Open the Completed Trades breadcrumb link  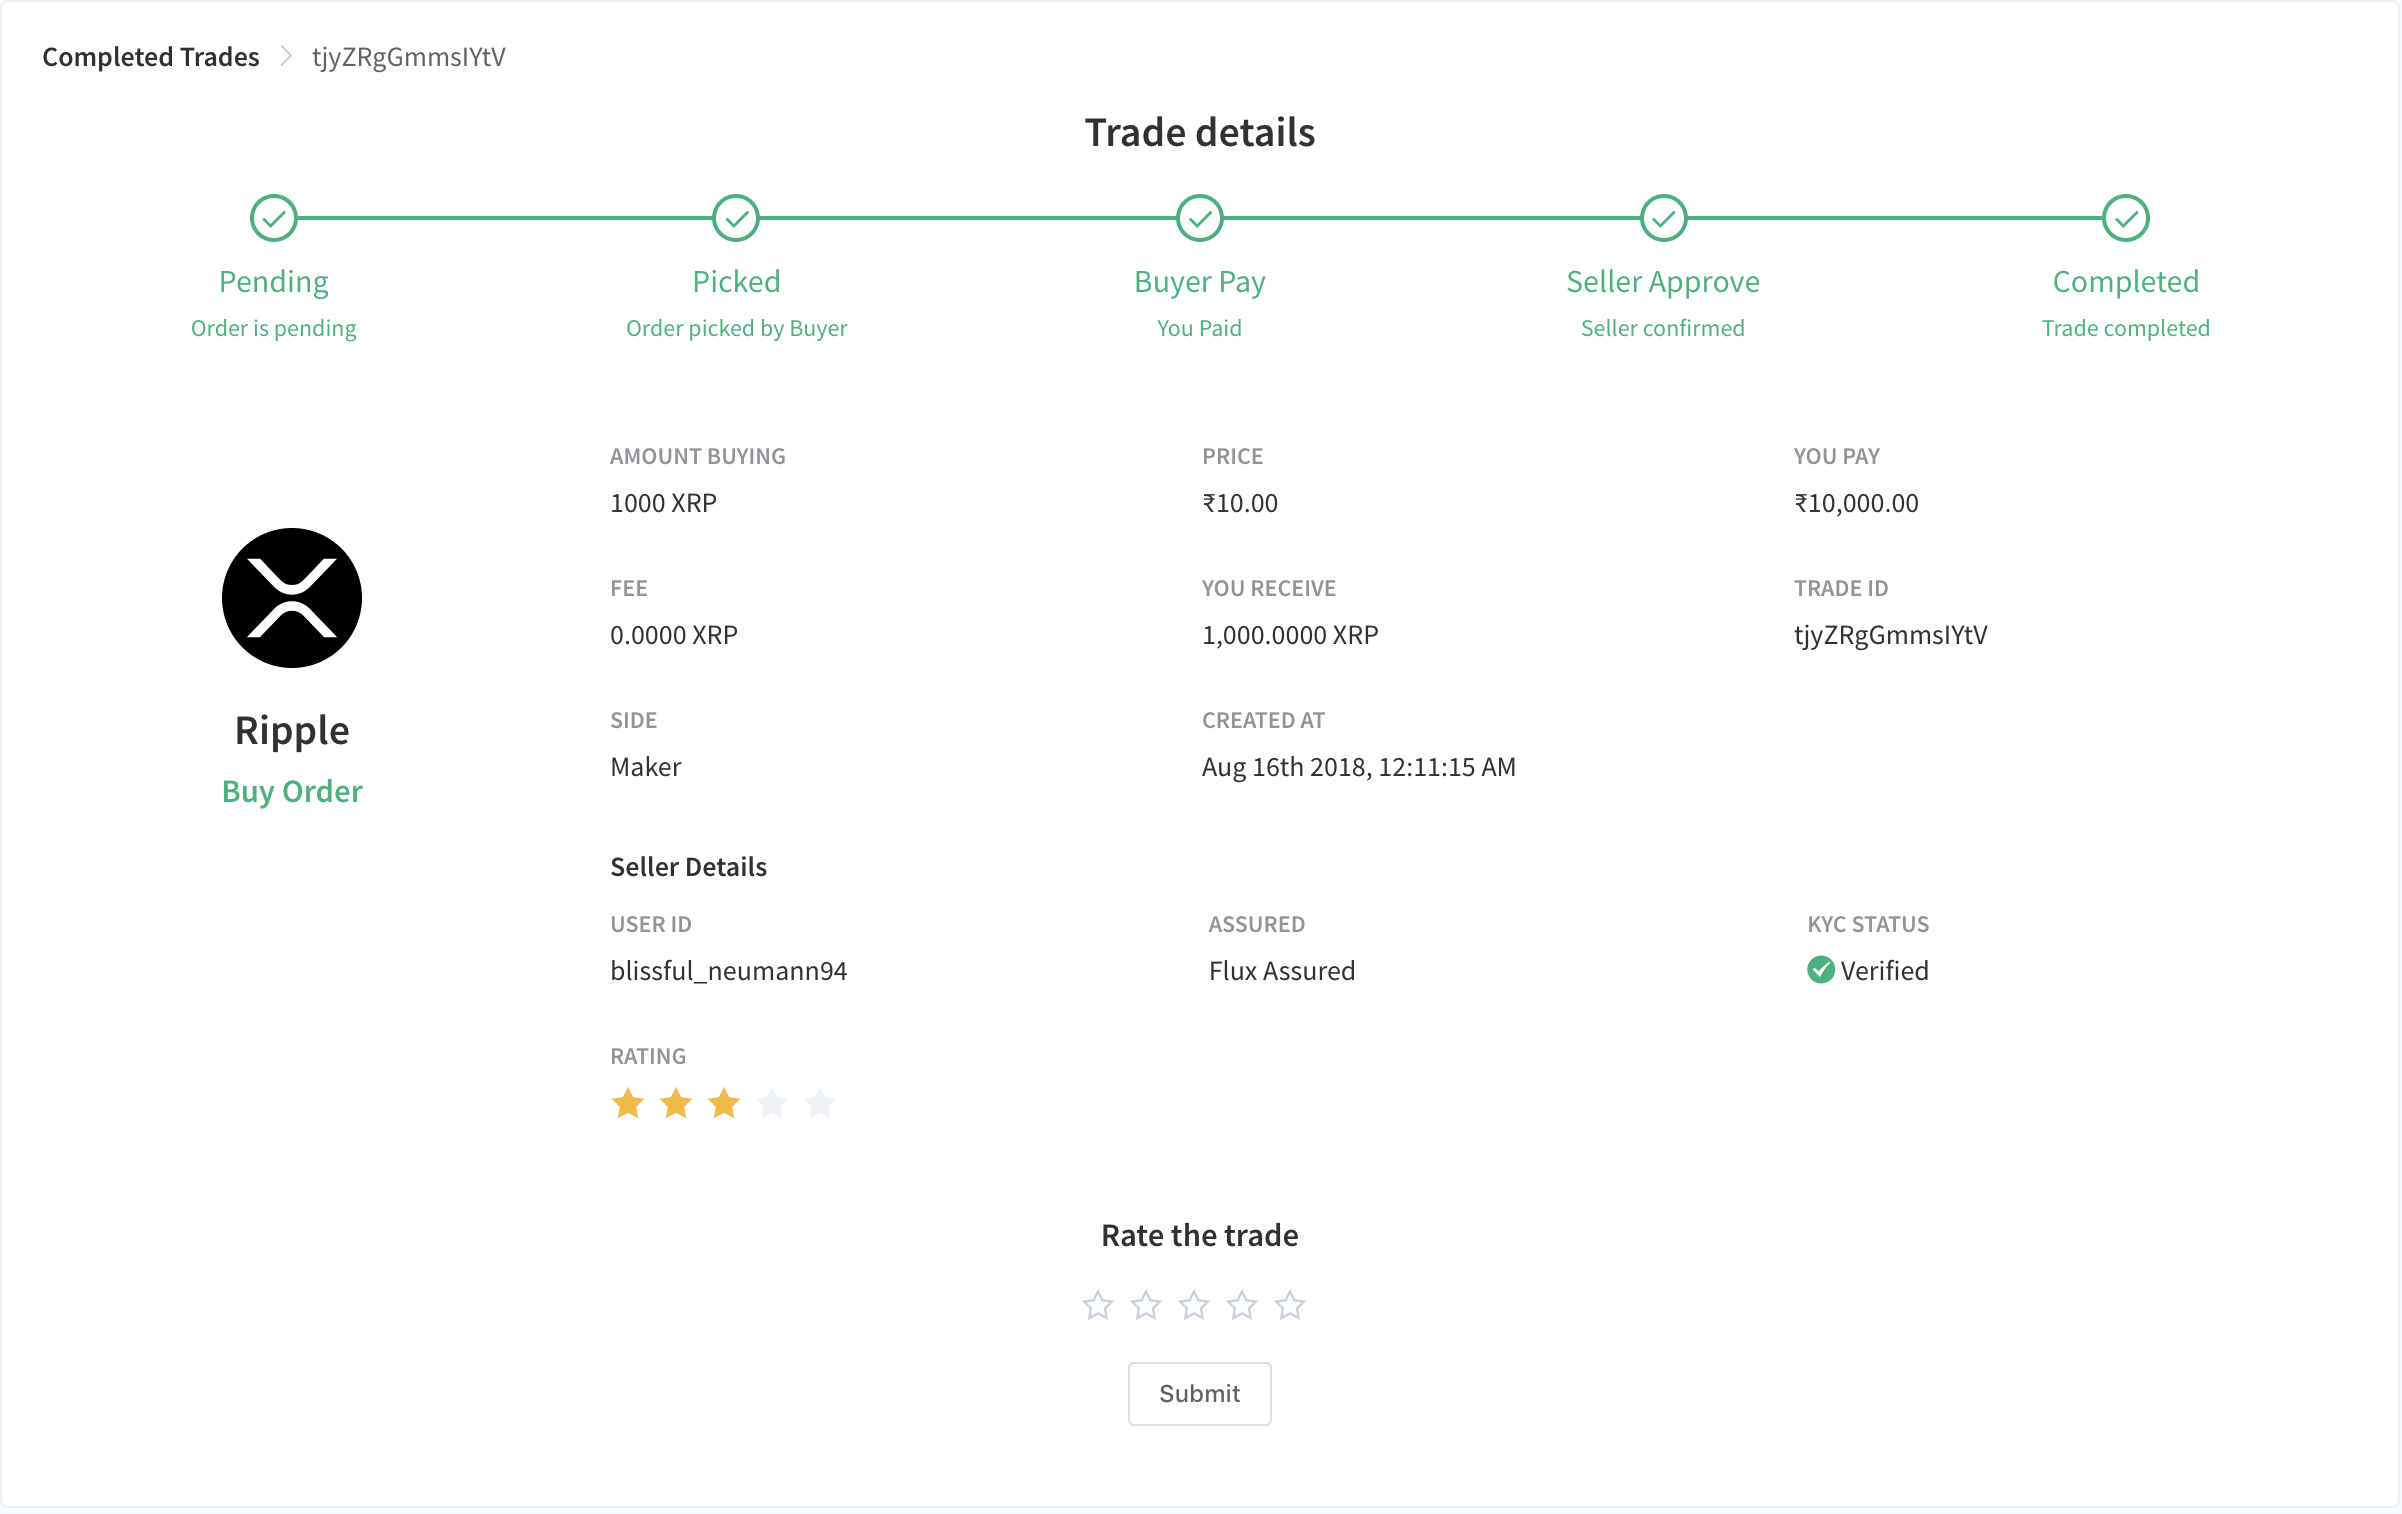150,57
